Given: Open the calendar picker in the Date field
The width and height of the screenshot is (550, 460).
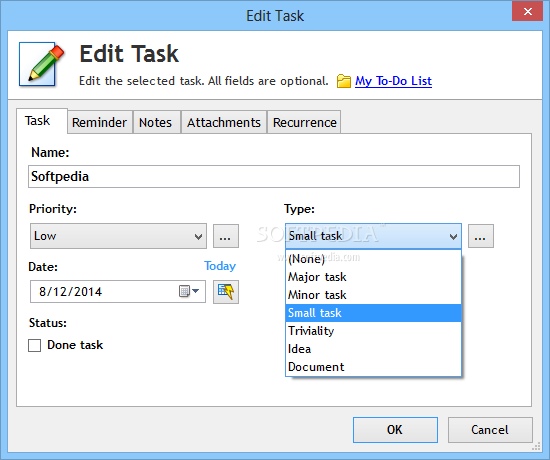Looking at the screenshot, I should click(x=189, y=291).
